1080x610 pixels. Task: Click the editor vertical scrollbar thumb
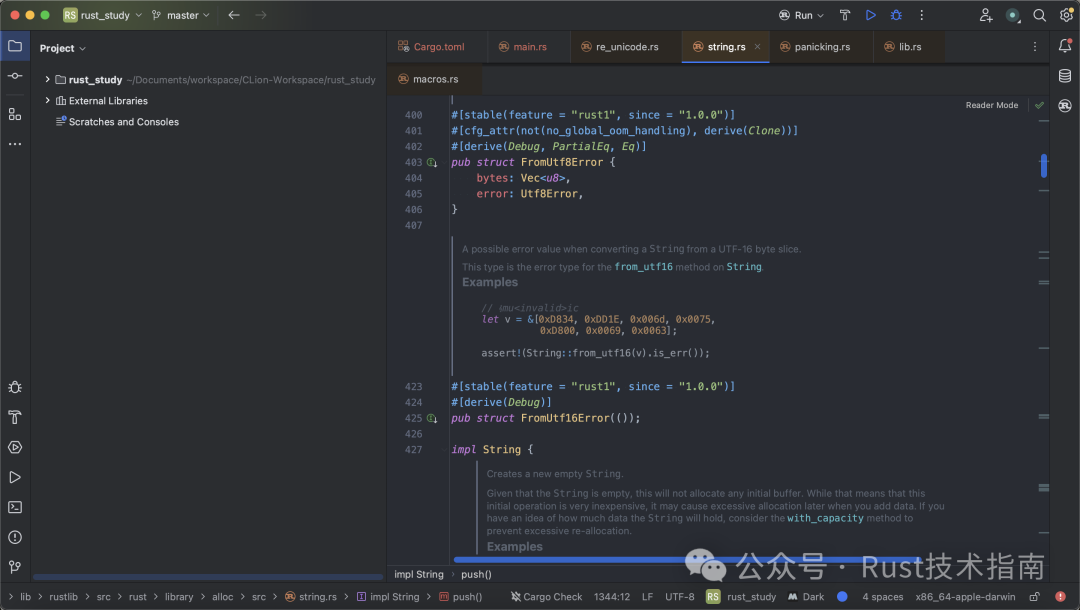(x=1043, y=166)
